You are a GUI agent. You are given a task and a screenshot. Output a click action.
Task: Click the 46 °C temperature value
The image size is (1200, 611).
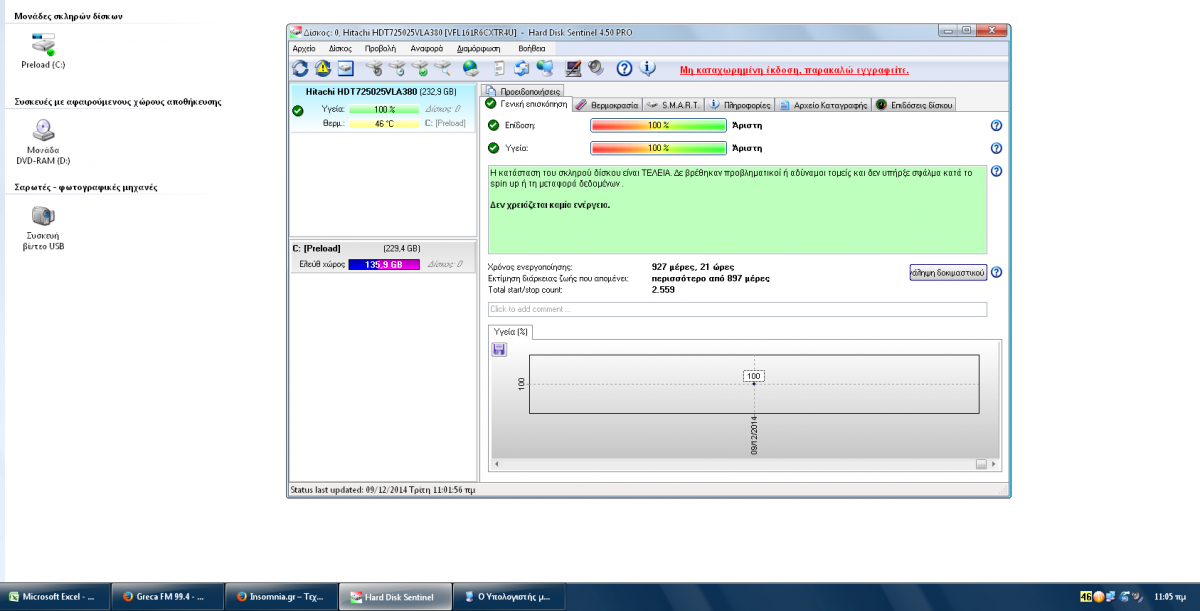(384, 123)
